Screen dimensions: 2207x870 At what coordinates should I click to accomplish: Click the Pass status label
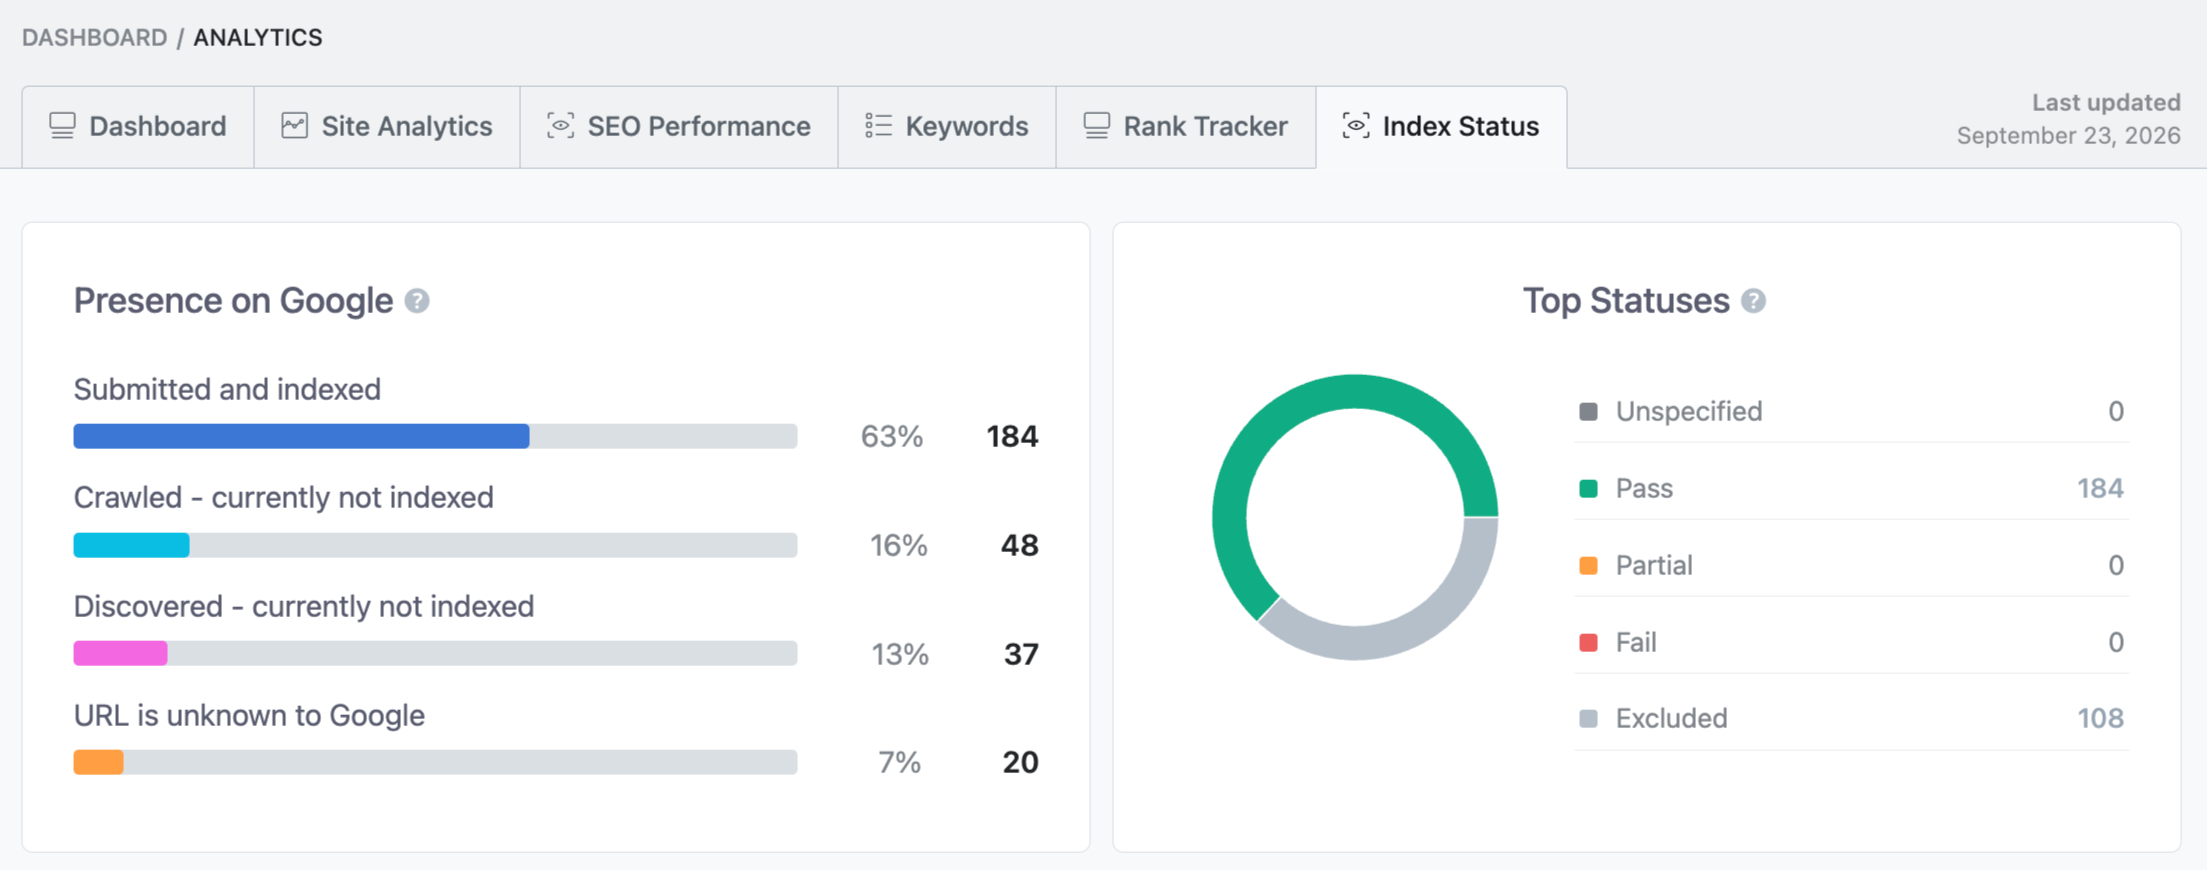coord(1644,489)
